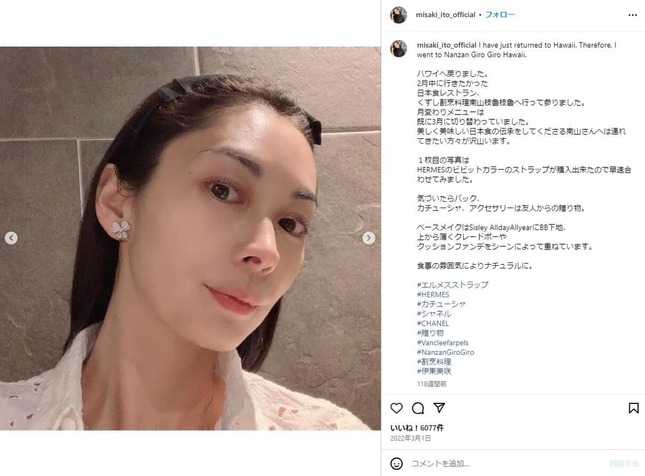Viewport: 645px width, 476px height.
Task: Click the add comment input field
Action: [506, 464]
